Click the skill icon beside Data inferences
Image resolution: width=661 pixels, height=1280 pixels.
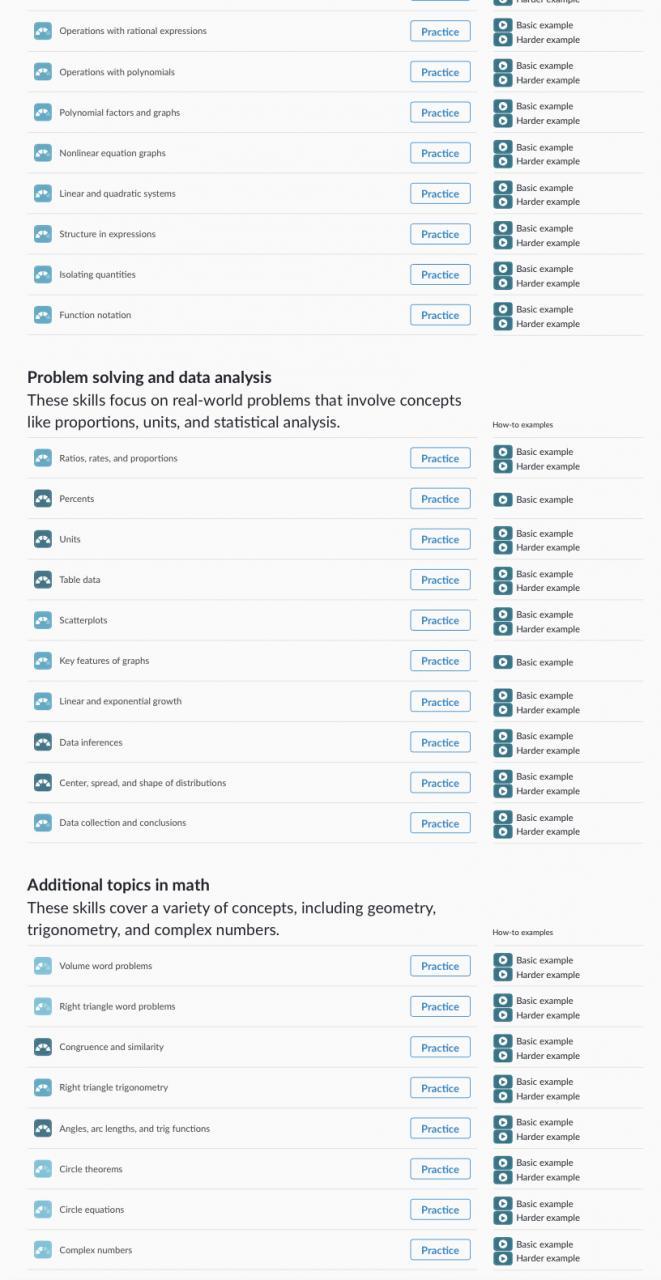(42, 742)
